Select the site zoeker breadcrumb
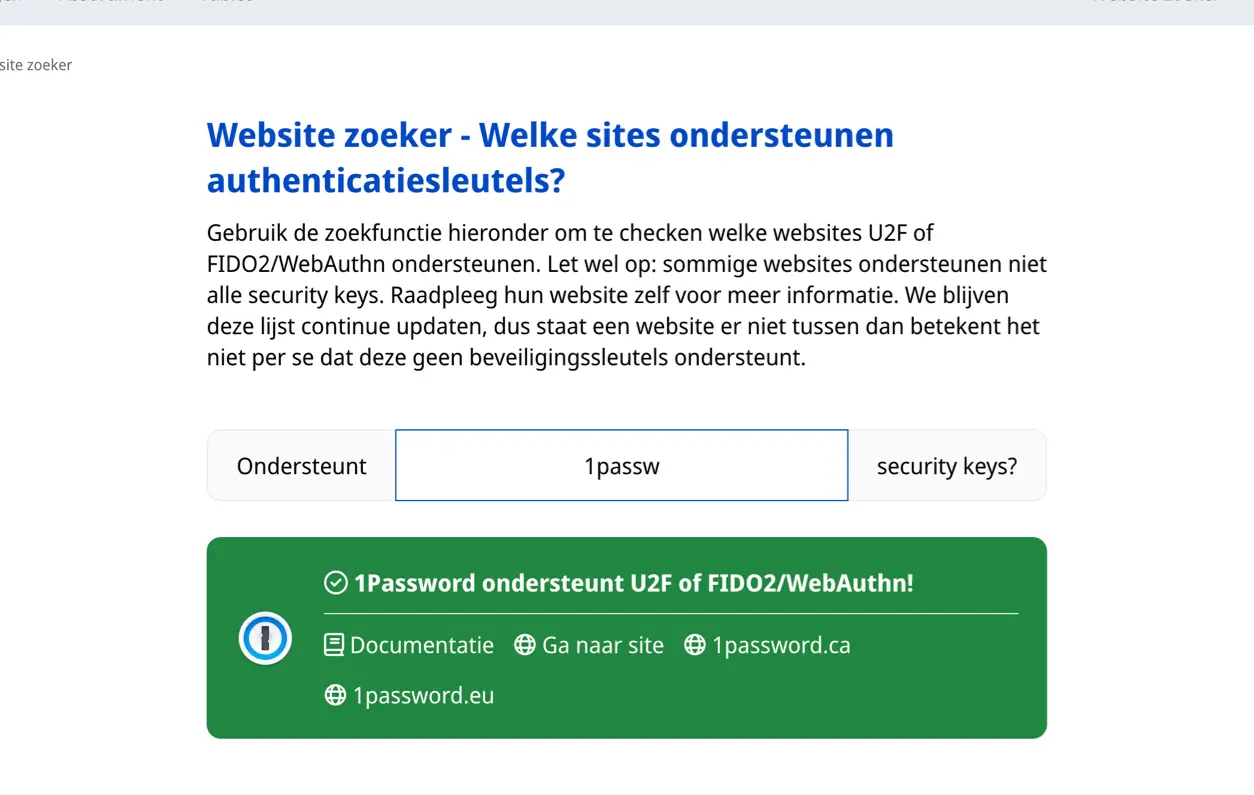 pos(36,65)
